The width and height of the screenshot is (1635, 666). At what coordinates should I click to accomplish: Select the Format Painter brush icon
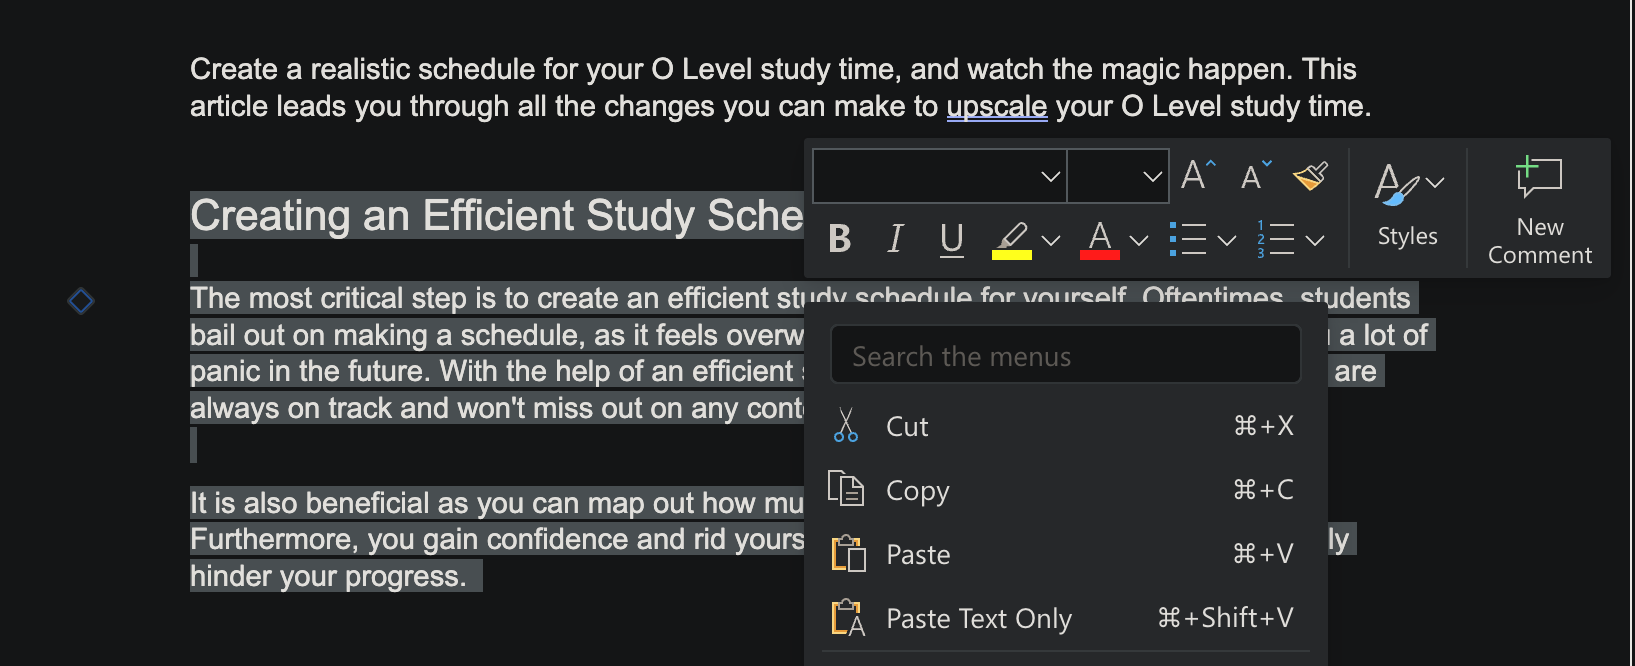click(1310, 176)
